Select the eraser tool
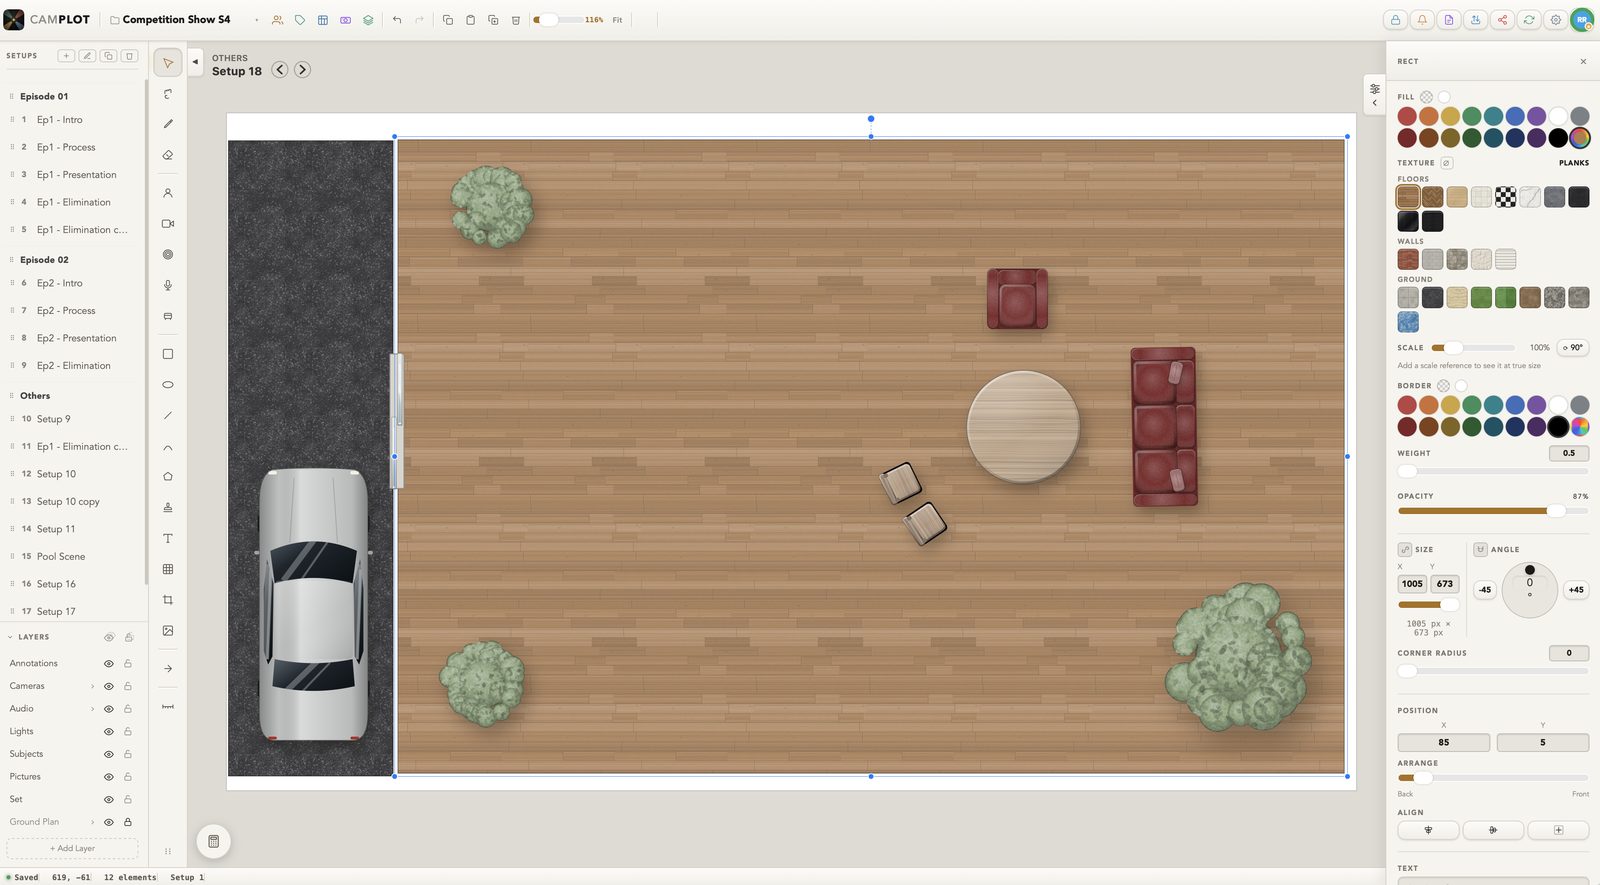 click(168, 155)
